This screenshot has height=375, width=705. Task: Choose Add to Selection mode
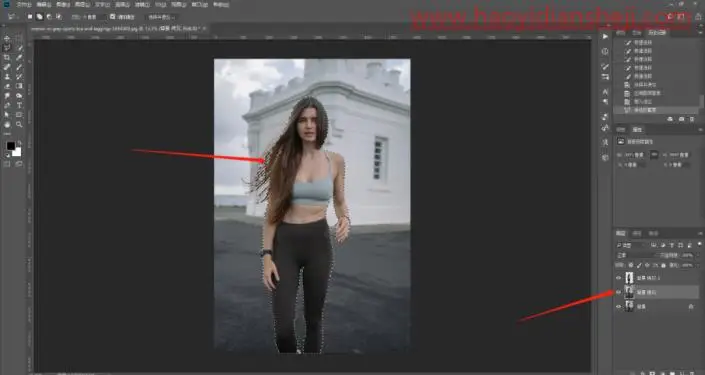pyautogui.click(x=40, y=17)
